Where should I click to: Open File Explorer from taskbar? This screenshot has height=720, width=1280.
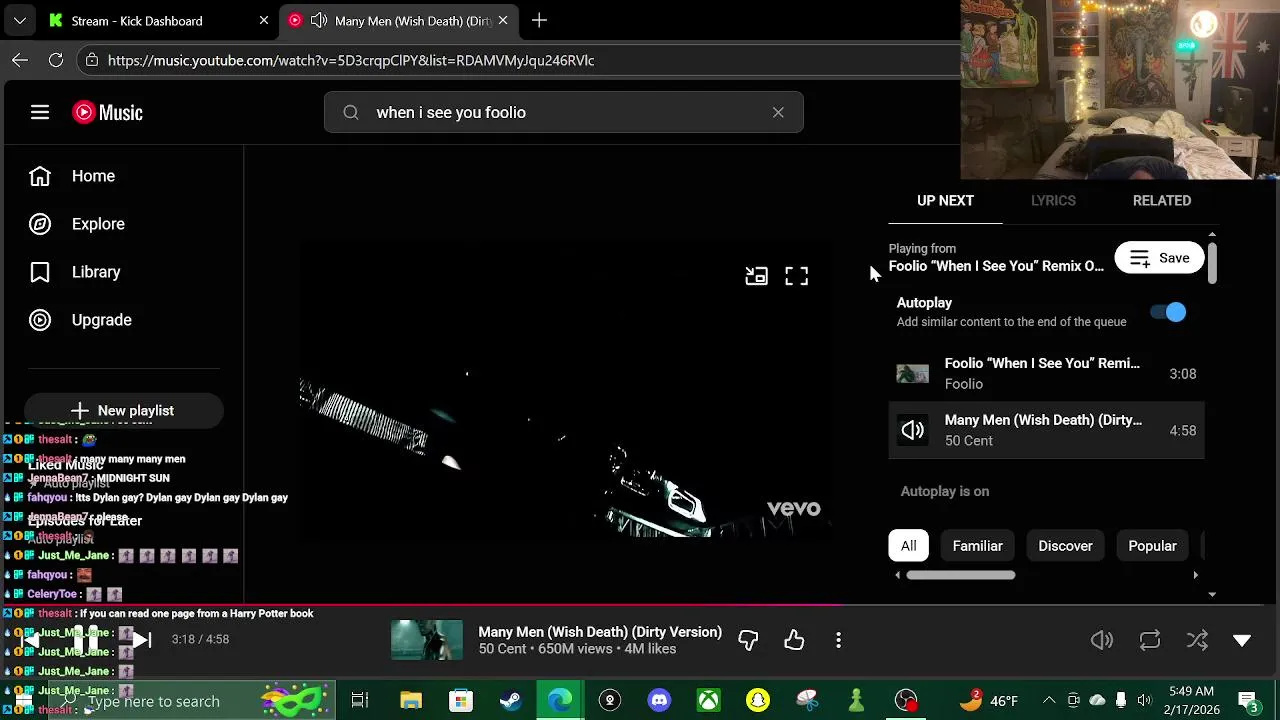(411, 701)
